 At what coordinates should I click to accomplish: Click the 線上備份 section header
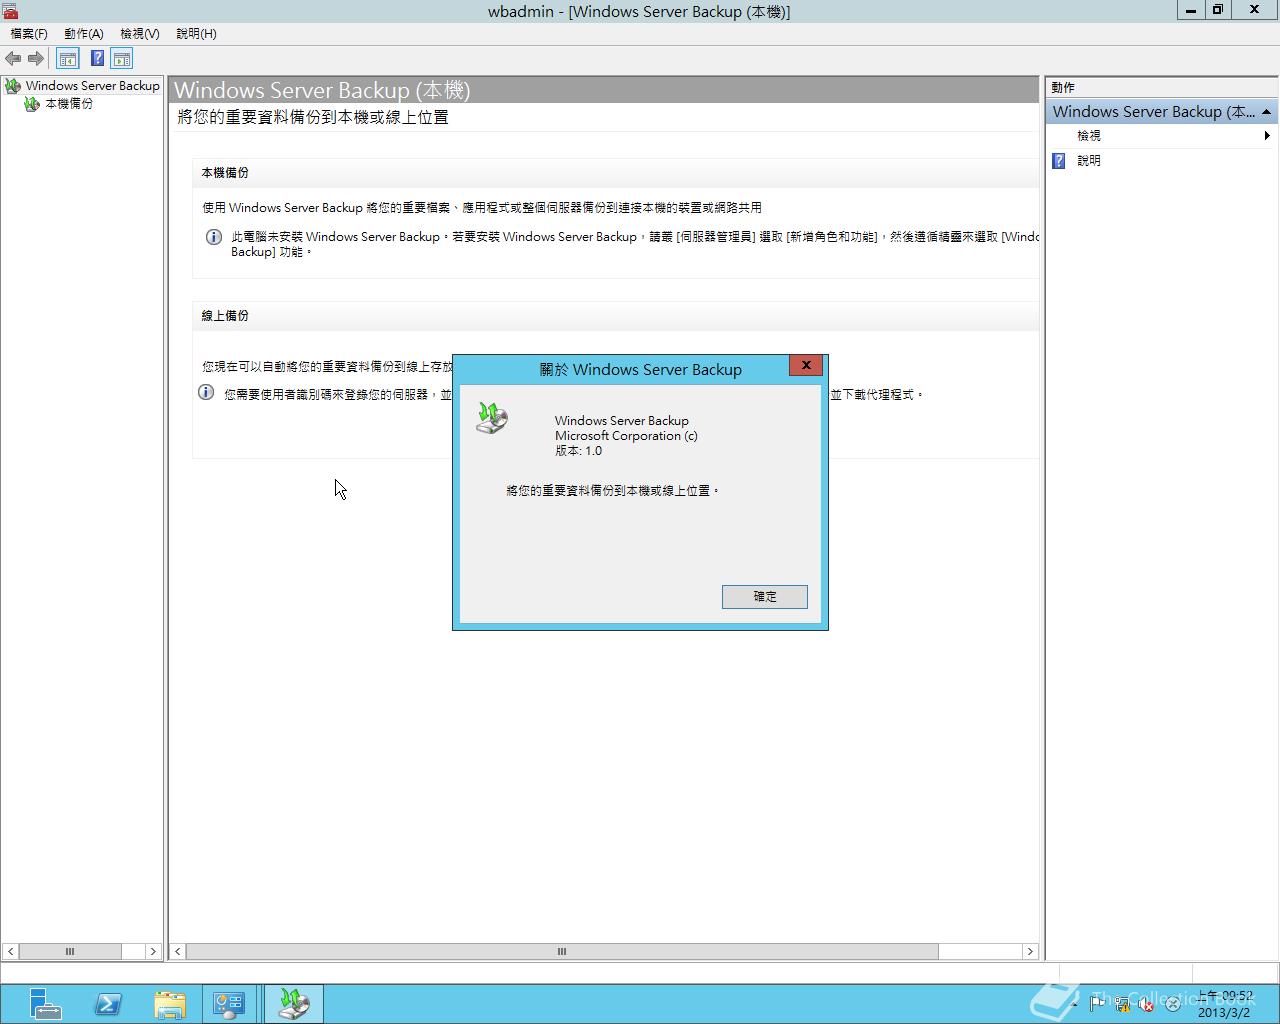225,316
